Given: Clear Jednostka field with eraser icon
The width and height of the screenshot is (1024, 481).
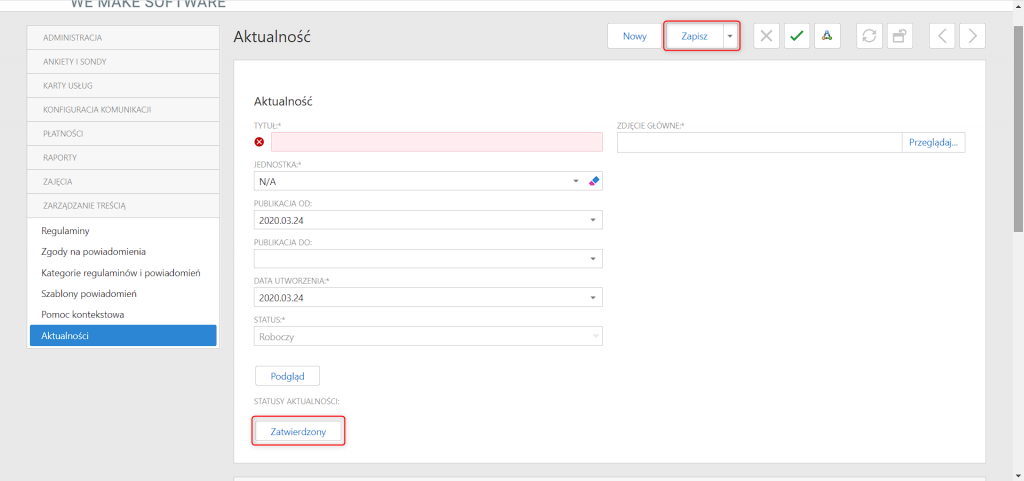Looking at the screenshot, I should tap(593, 181).
